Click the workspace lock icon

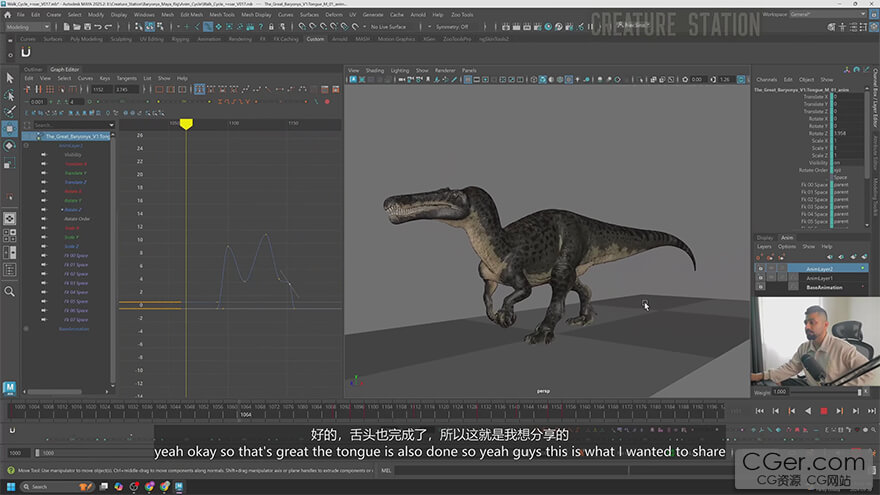coord(874,15)
